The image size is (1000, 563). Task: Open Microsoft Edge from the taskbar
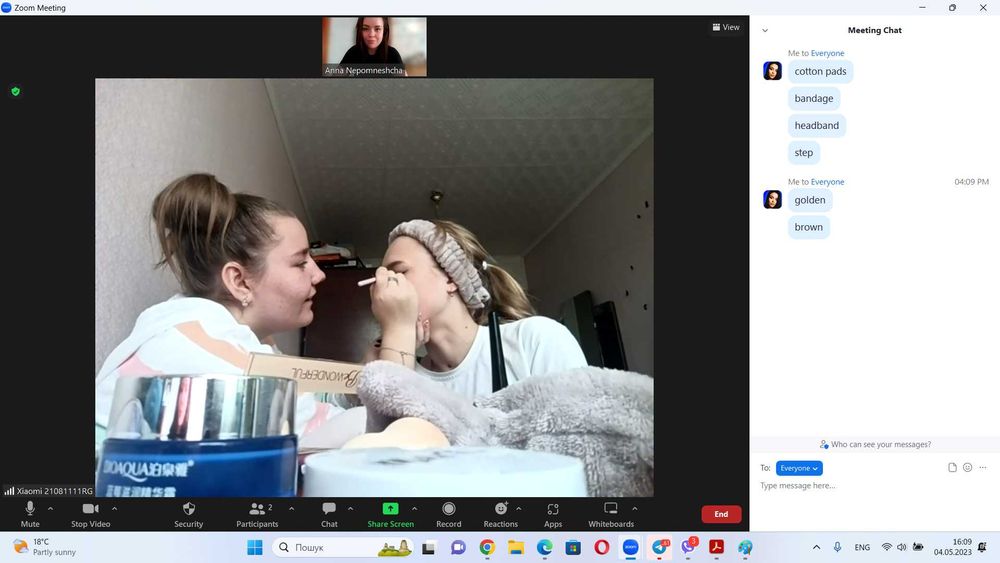[544, 547]
